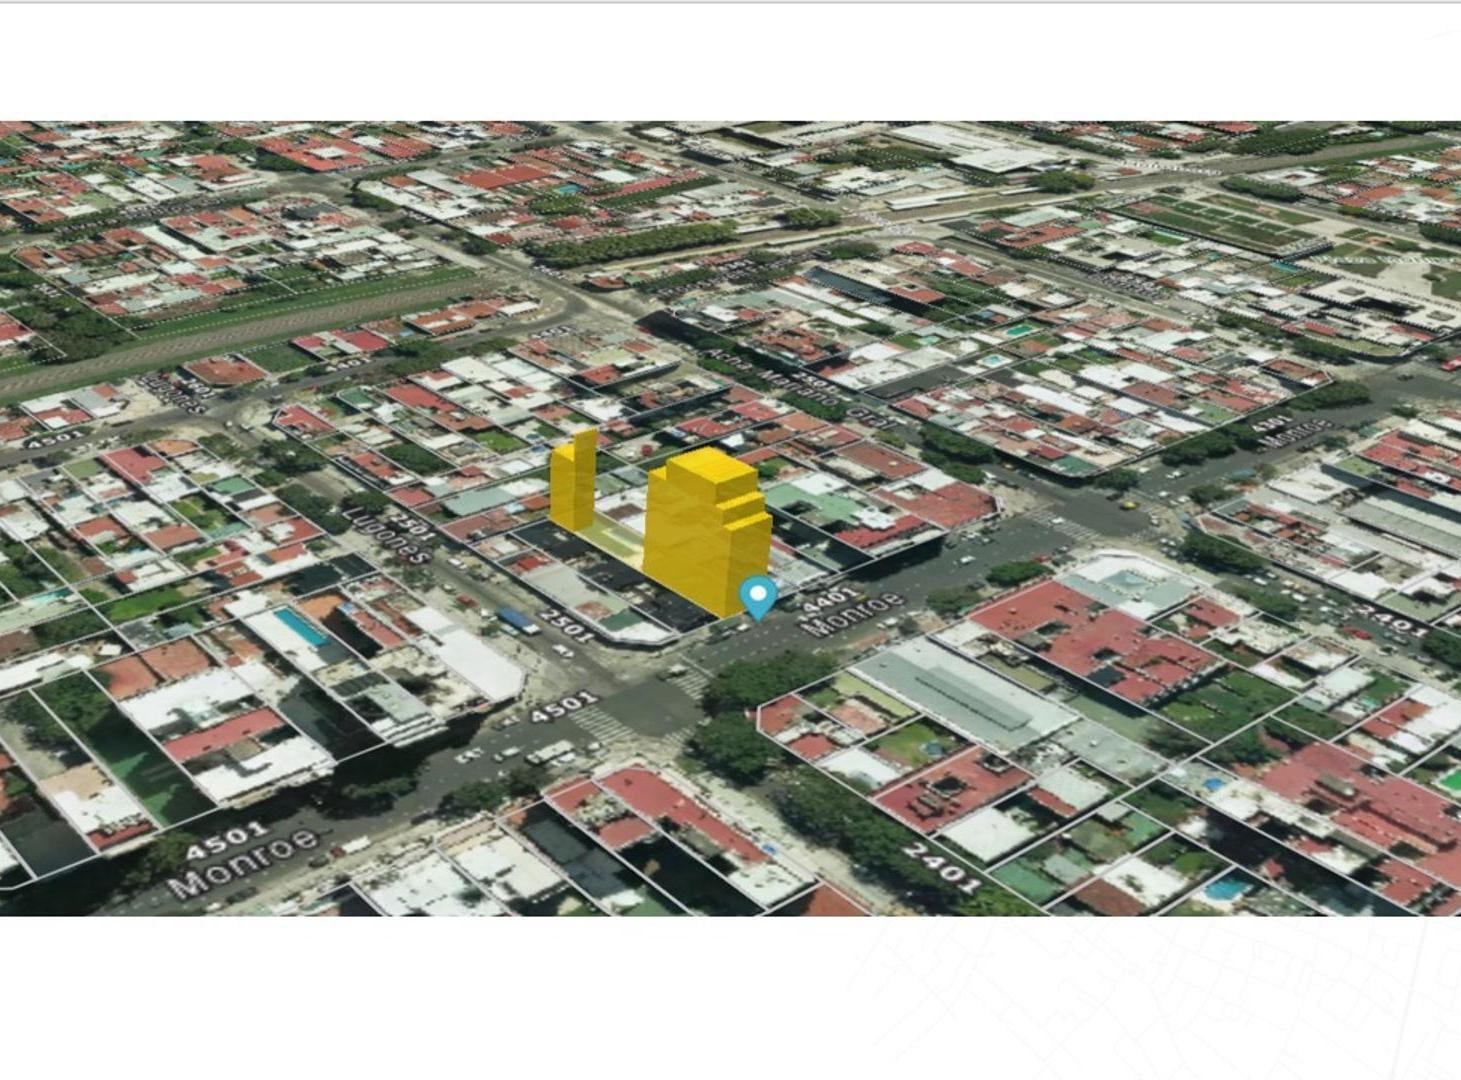This screenshot has height=1080, width=1461.
Task: Click the 'Lugones' label beside '2501'
Action: click(389, 536)
